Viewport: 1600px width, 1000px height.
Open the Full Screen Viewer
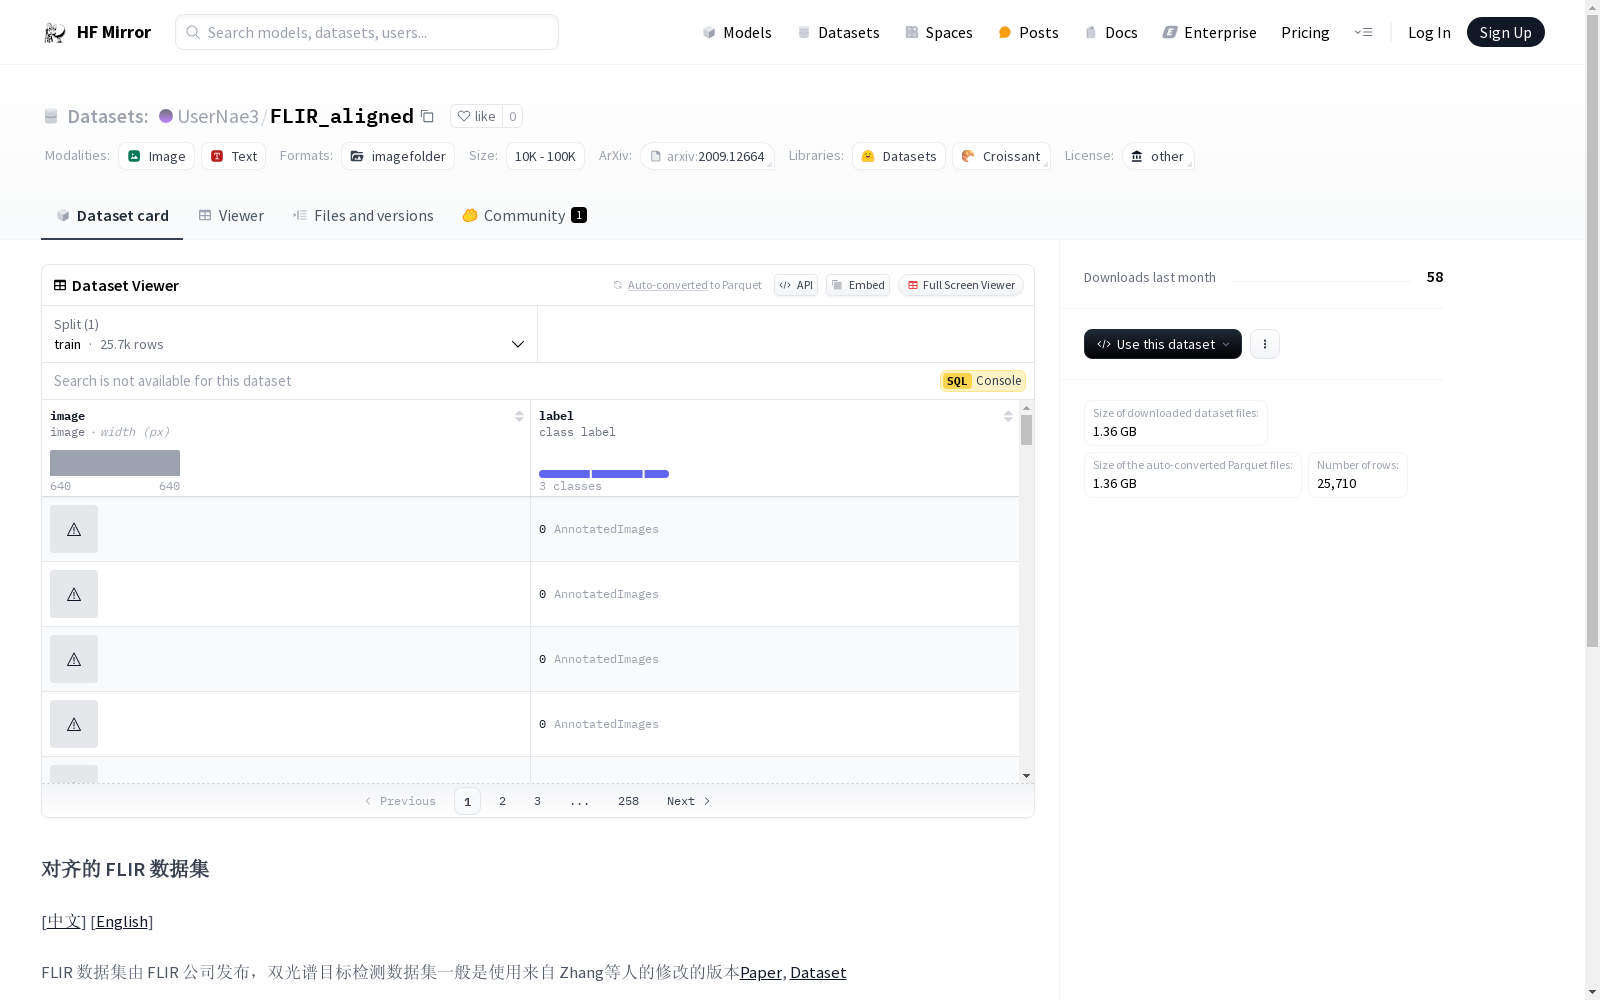(961, 285)
